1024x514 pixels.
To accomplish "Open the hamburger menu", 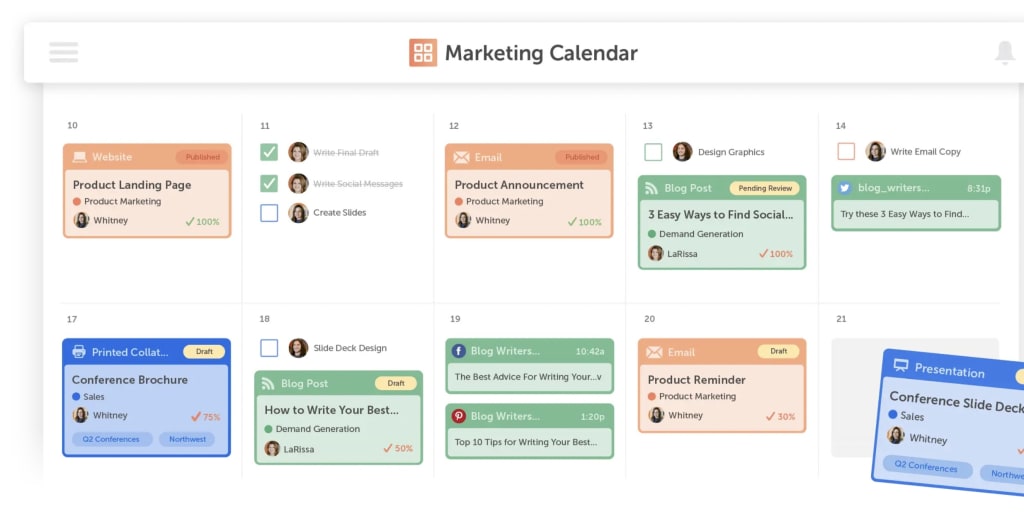I will pyautogui.click(x=63, y=52).
